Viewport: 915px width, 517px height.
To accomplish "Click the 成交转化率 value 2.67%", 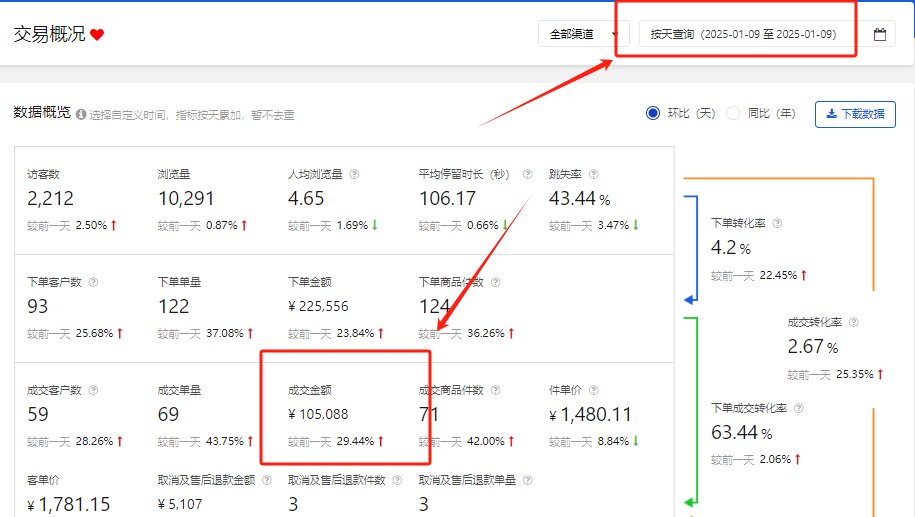I will coord(812,347).
